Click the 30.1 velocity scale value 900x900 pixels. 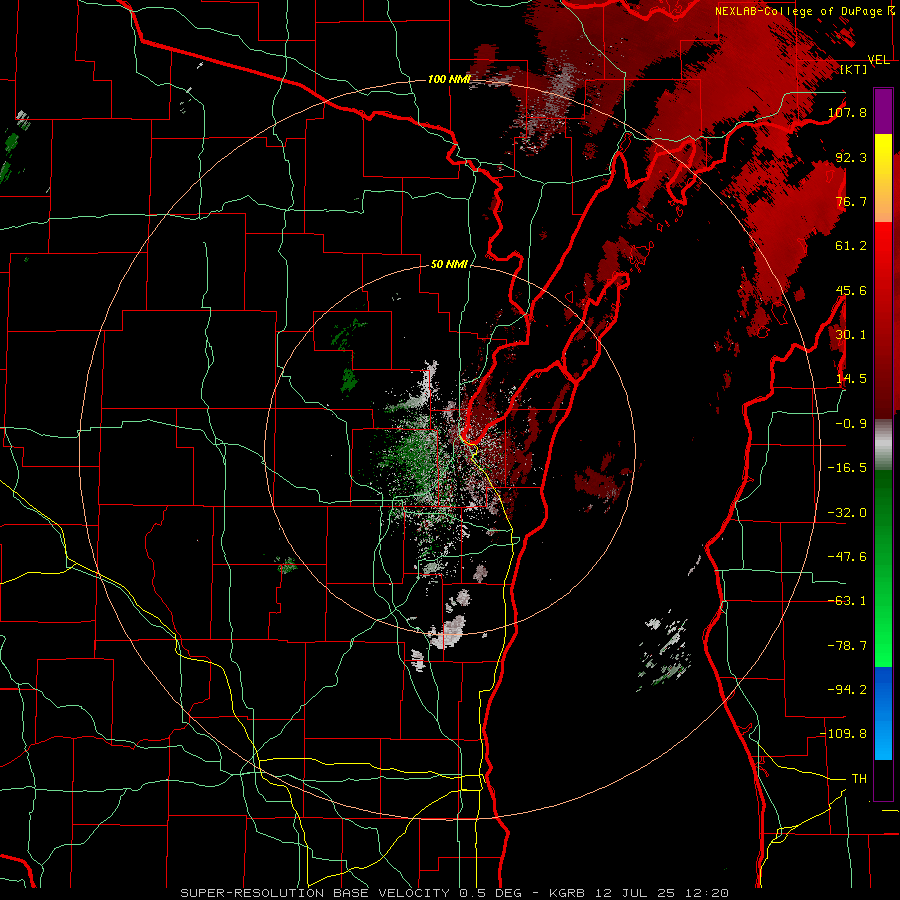point(851,335)
